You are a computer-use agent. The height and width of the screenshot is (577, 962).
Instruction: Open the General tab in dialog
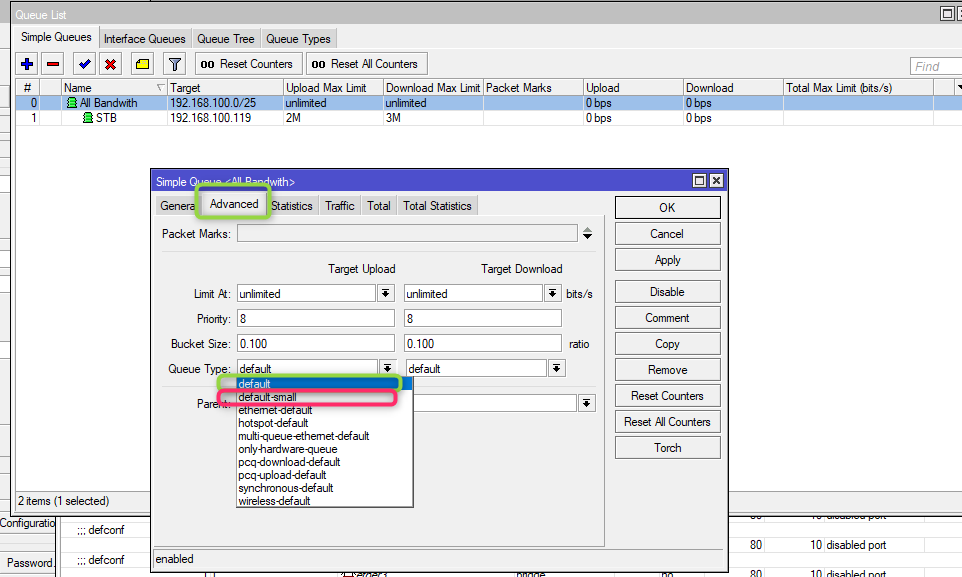click(177, 206)
